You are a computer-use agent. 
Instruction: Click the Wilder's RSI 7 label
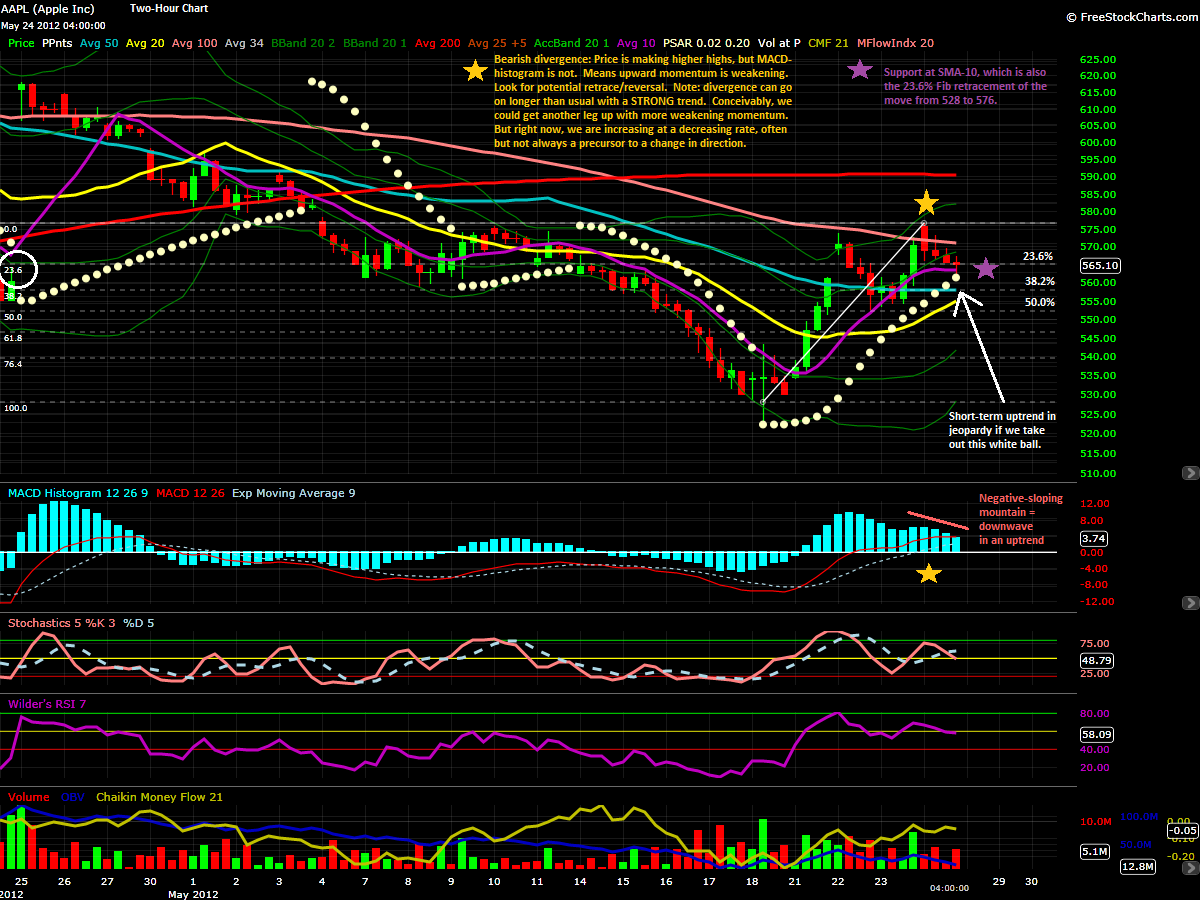point(47,704)
